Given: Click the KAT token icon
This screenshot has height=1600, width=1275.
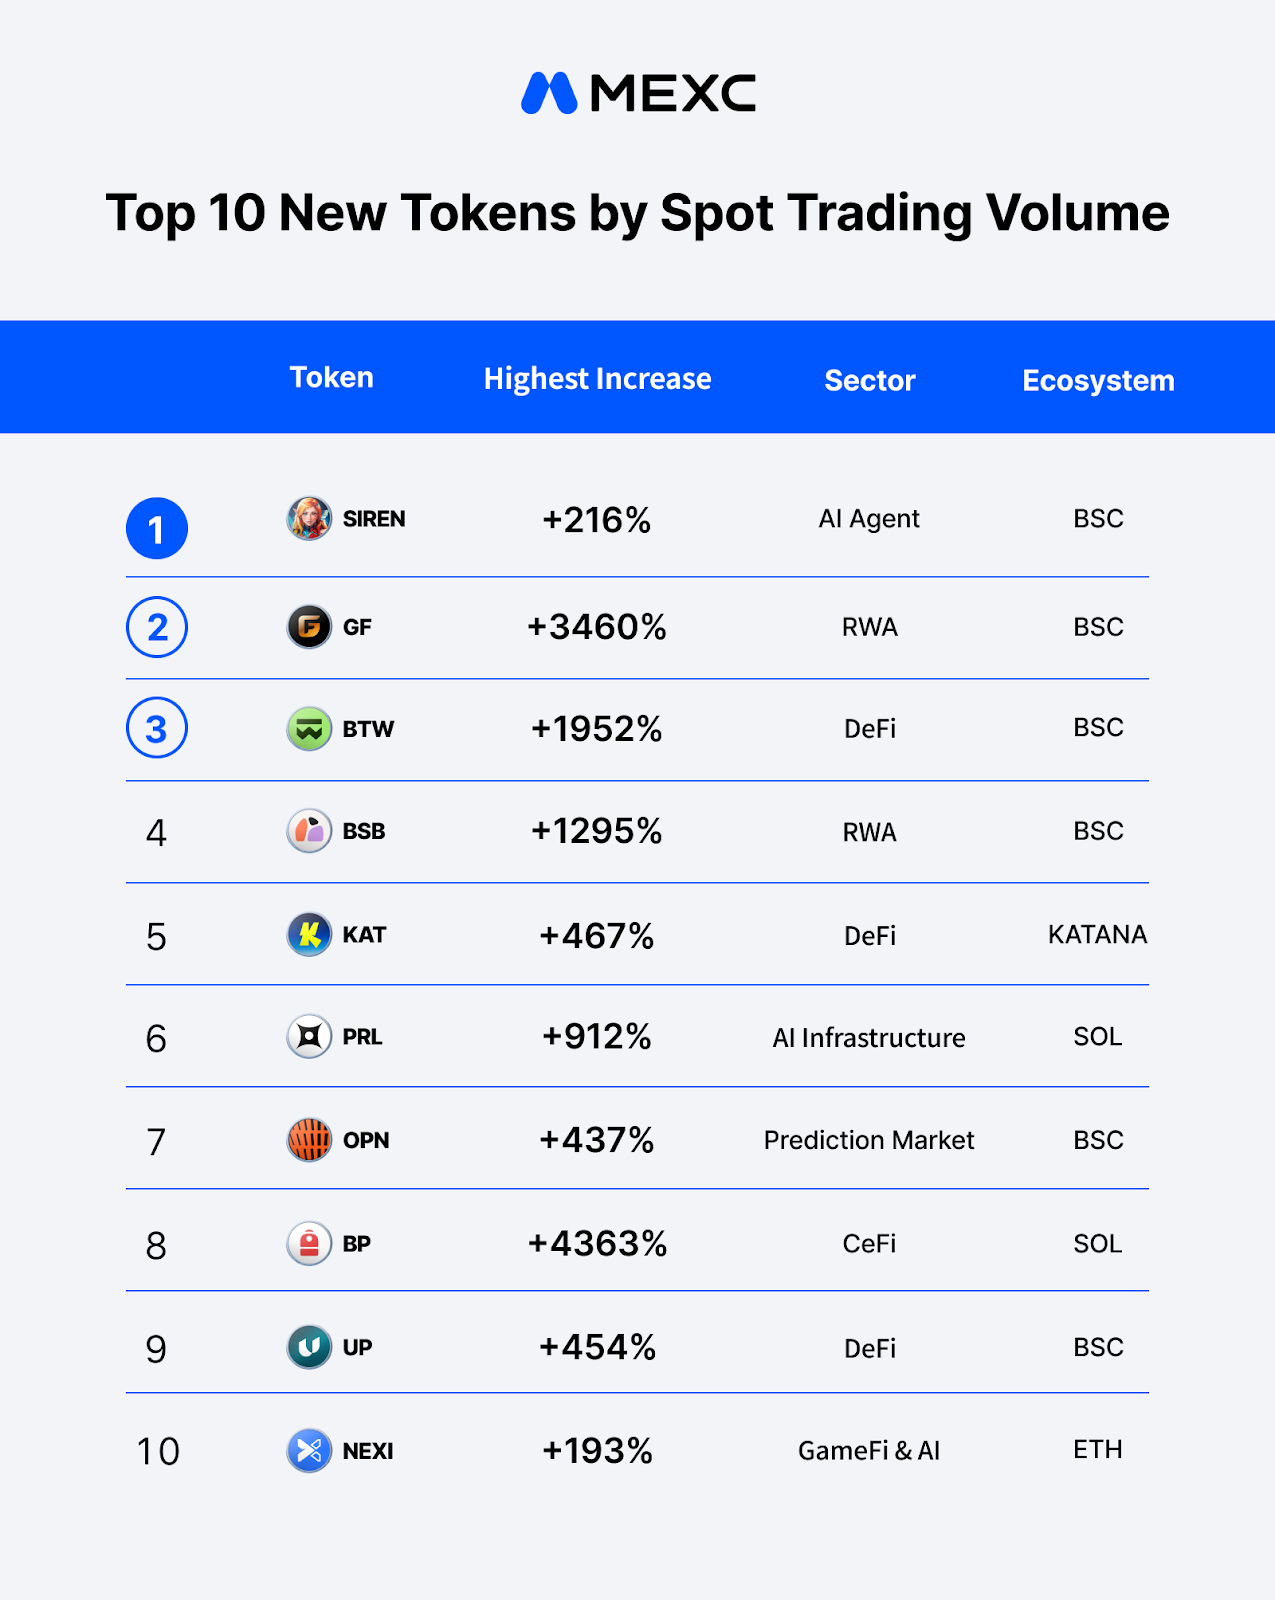Looking at the screenshot, I should click(x=309, y=935).
